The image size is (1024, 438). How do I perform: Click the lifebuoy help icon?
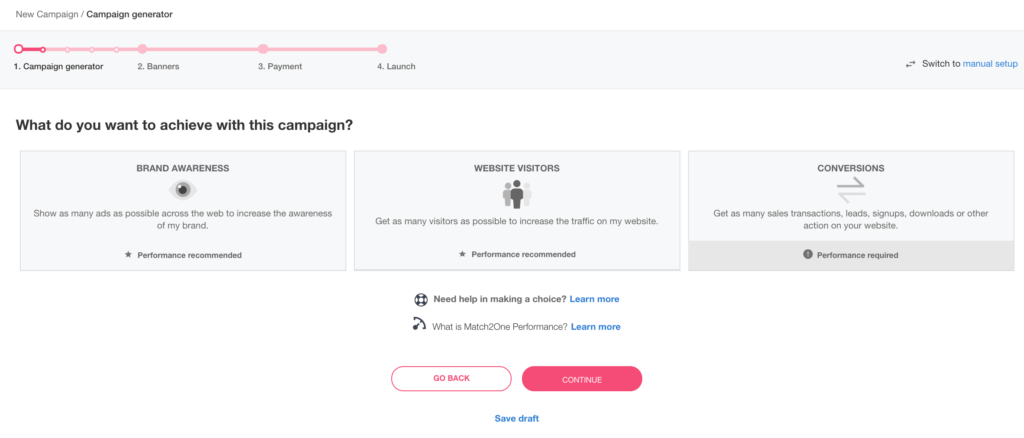421,300
